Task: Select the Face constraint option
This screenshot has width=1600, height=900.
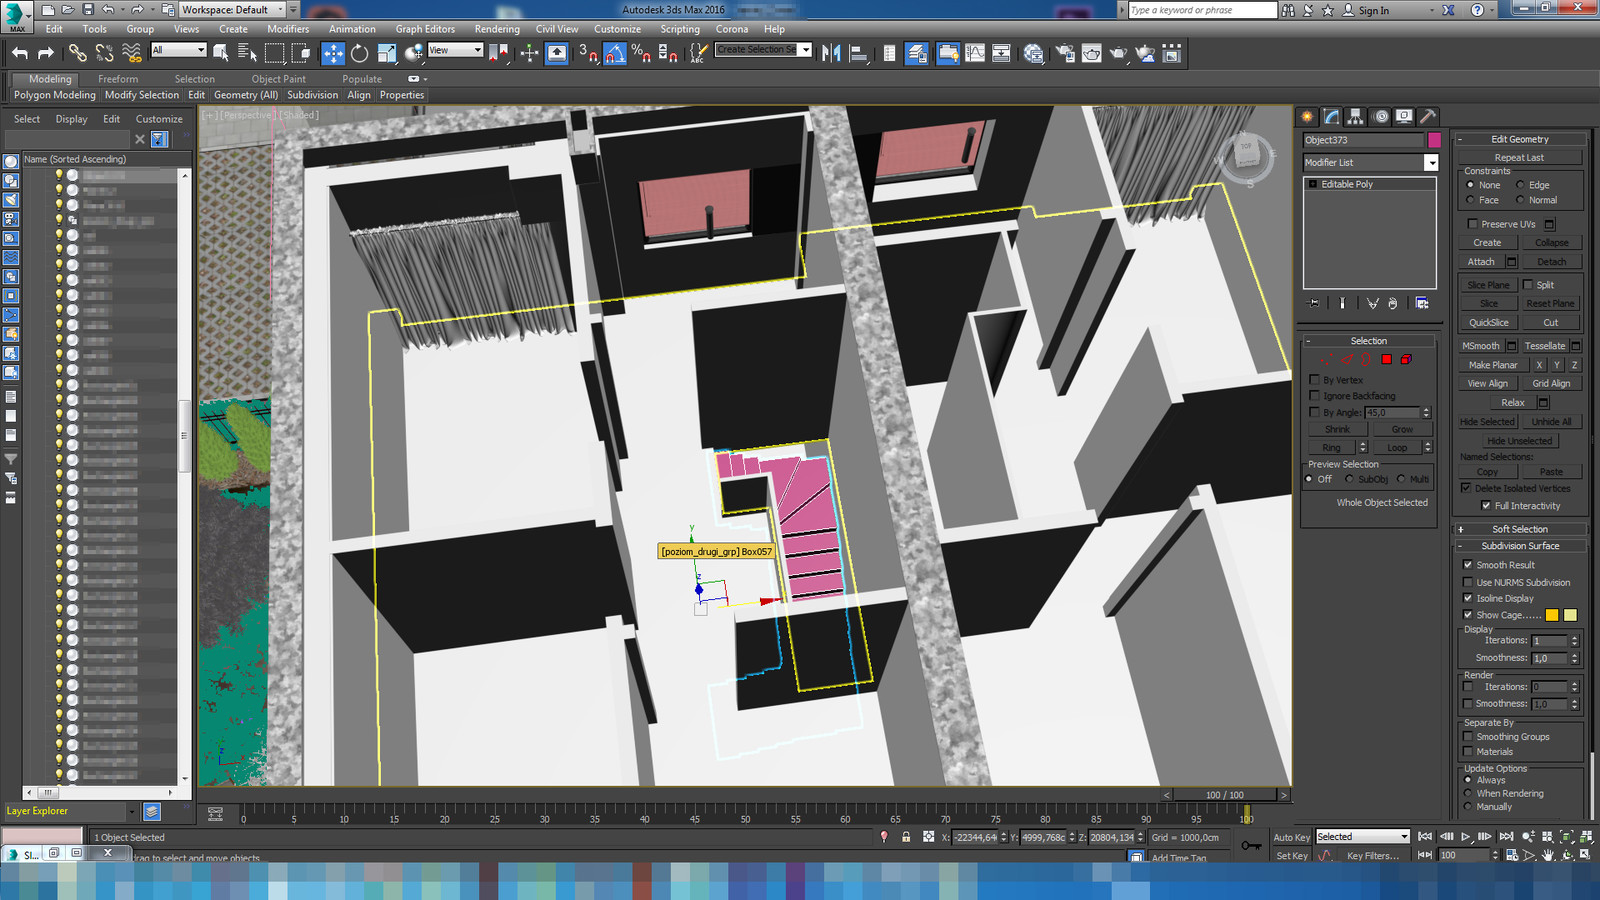Action: pyautogui.click(x=1470, y=200)
